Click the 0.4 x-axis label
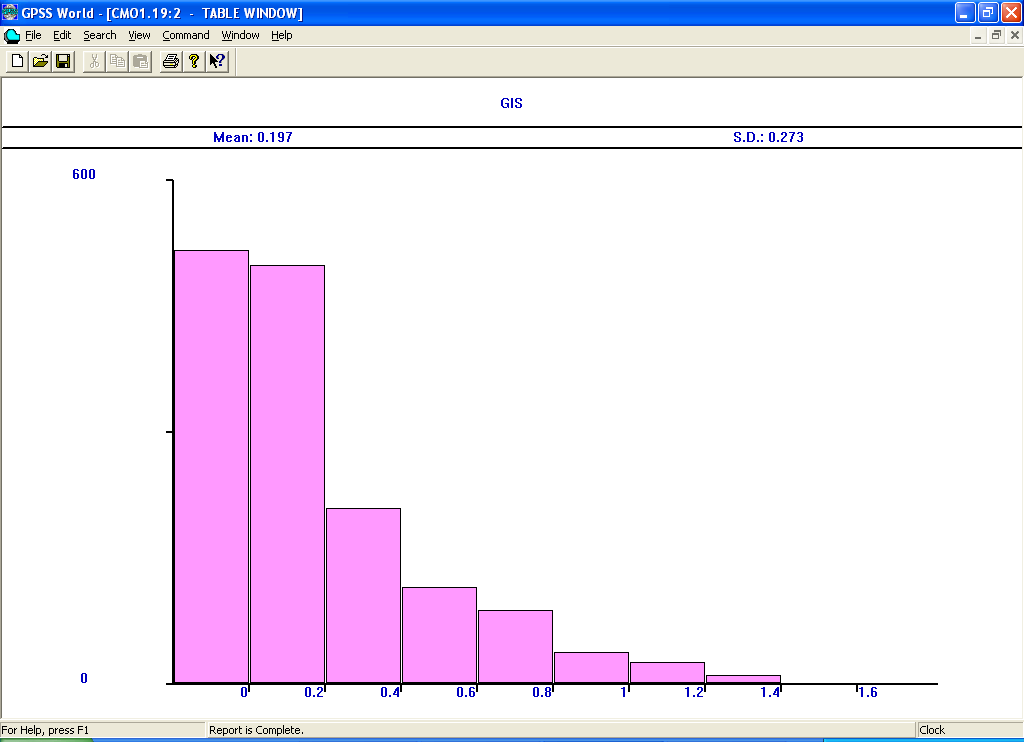The width and height of the screenshot is (1024, 742). 390,692
